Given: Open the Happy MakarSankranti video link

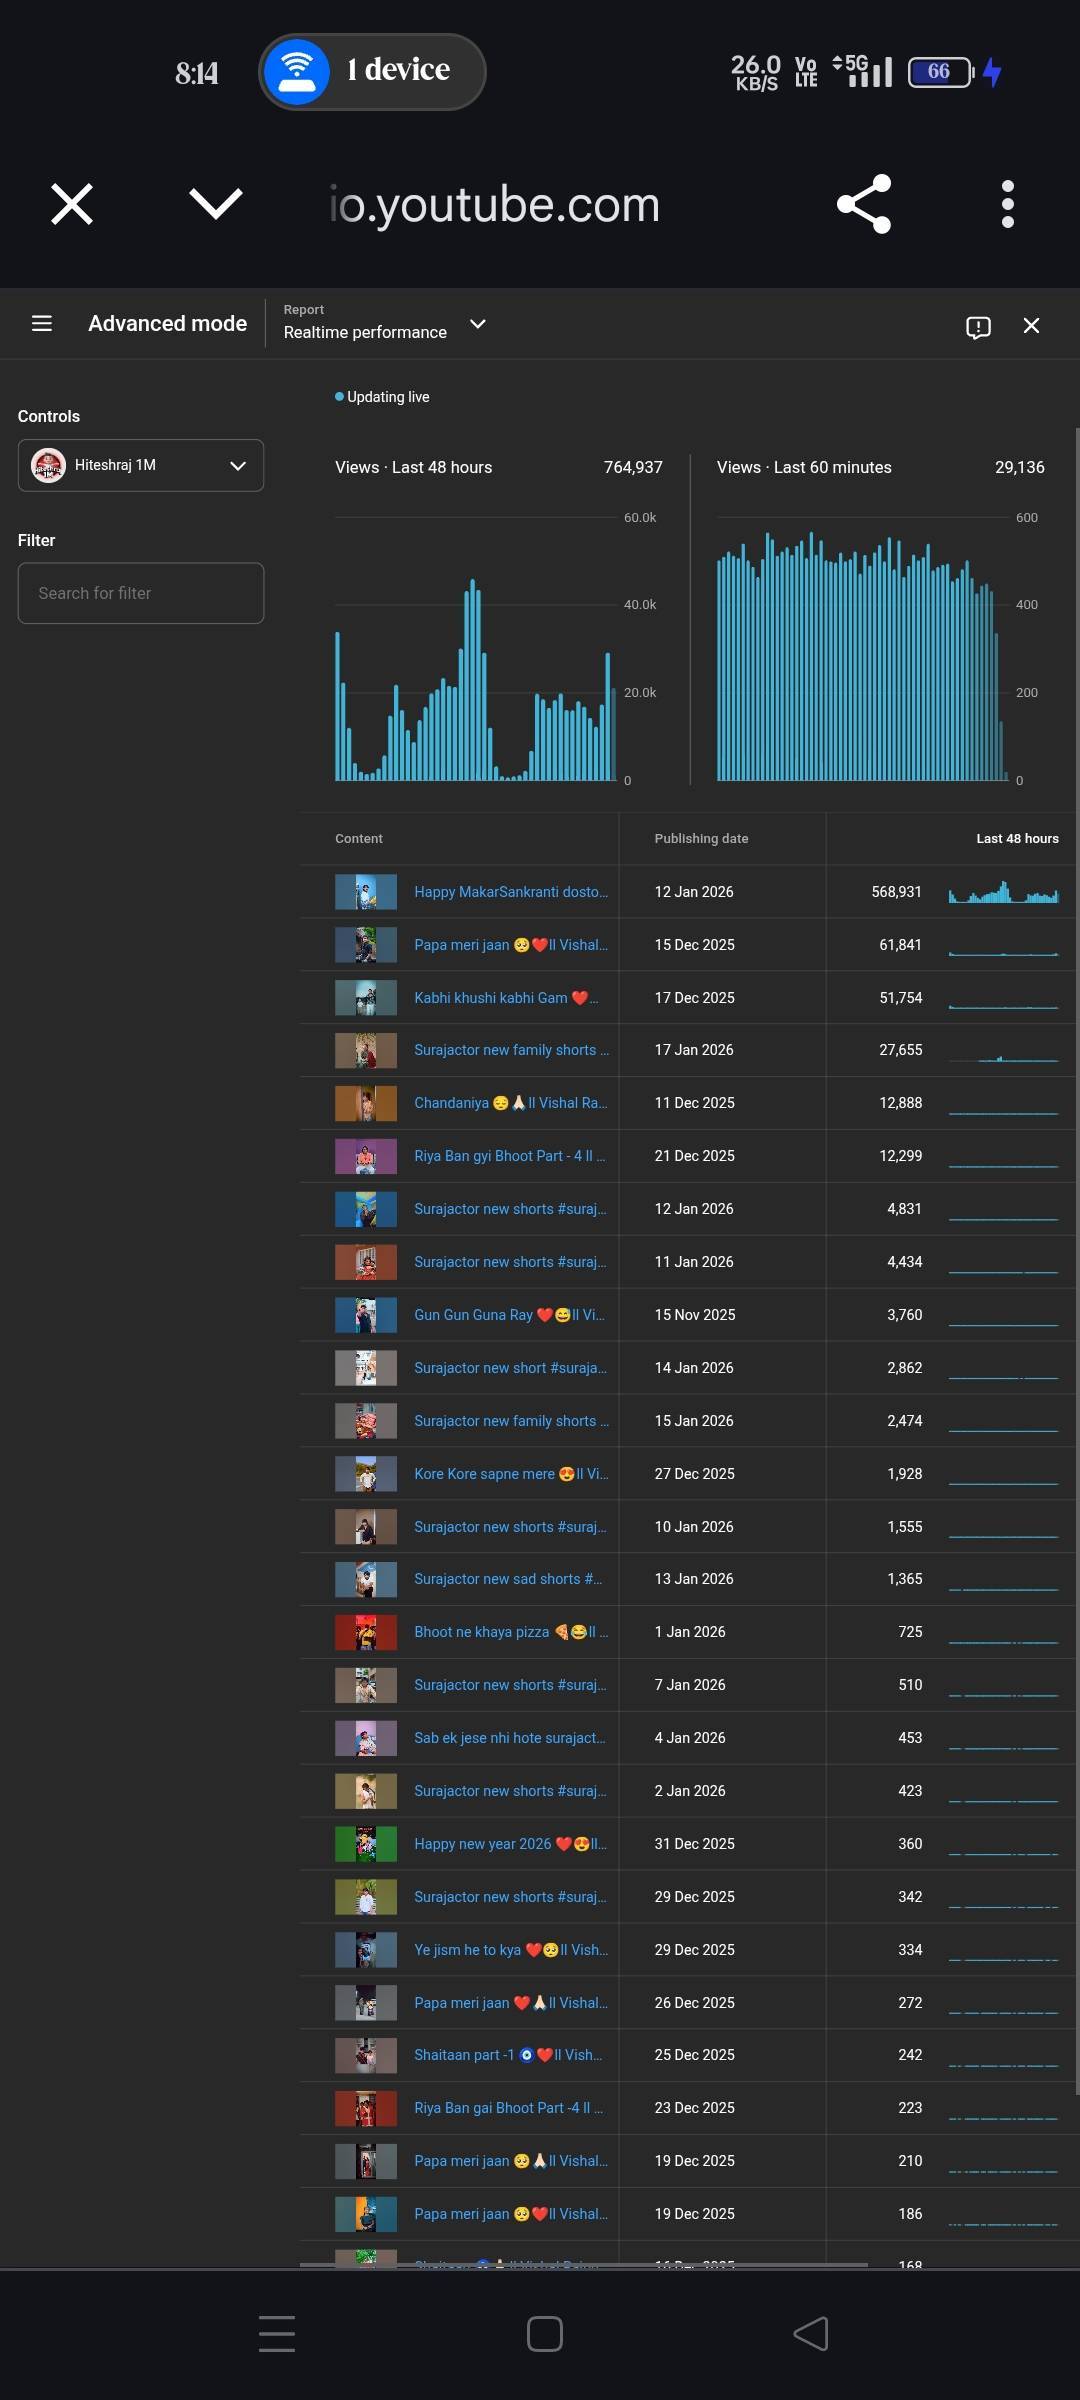Looking at the screenshot, I should (510, 892).
